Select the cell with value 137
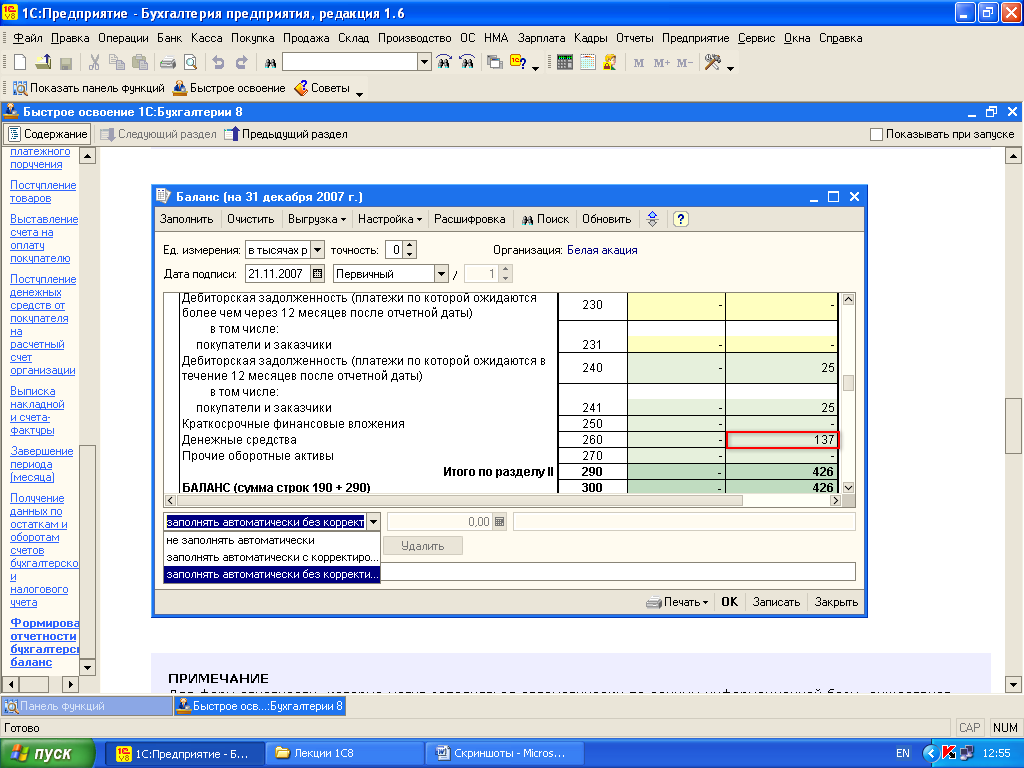Image resolution: width=1024 pixels, height=768 pixels. [782, 440]
